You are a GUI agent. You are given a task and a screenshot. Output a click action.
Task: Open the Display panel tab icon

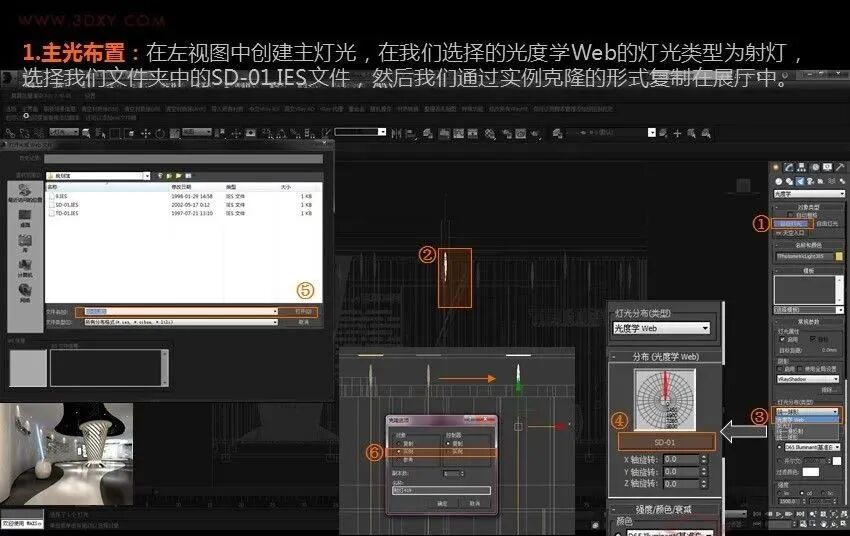click(827, 167)
